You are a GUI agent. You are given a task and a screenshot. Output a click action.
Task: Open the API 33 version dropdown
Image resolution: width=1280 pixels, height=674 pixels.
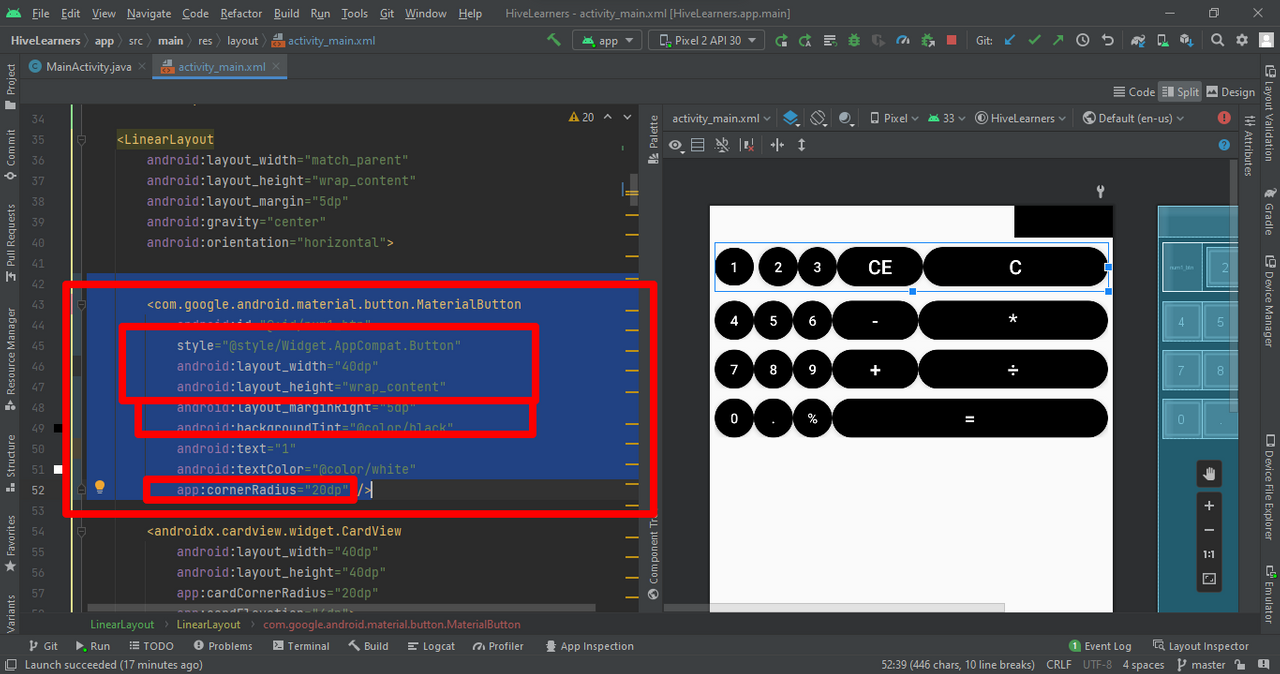(x=946, y=118)
